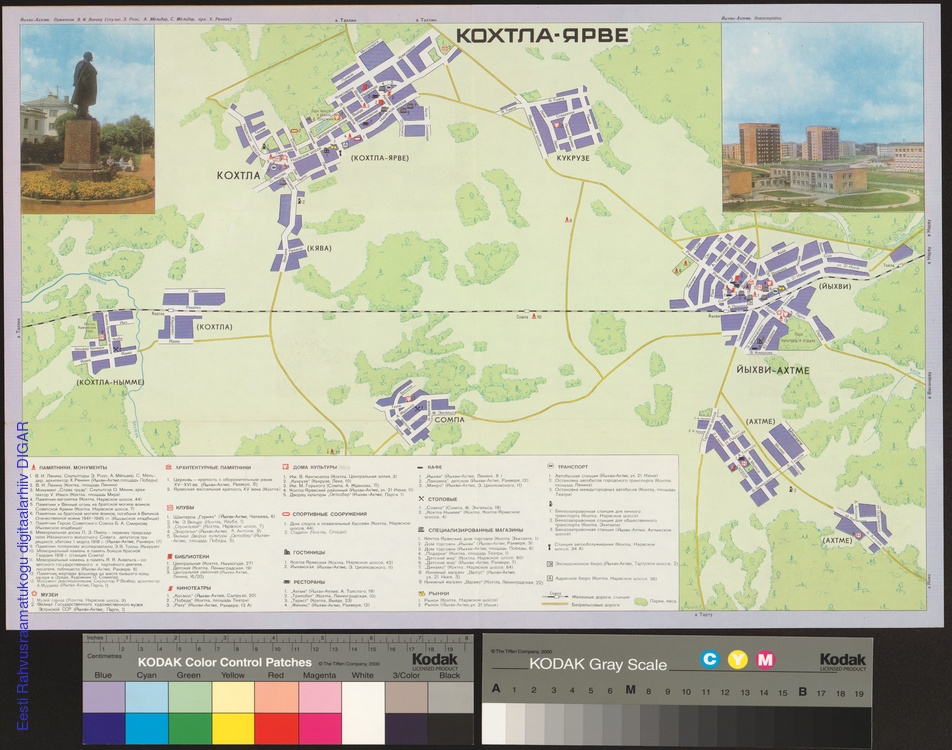Click the hotel icon beside ГОСТИНИЦЫ
The height and width of the screenshot is (750, 952).
point(287,552)
